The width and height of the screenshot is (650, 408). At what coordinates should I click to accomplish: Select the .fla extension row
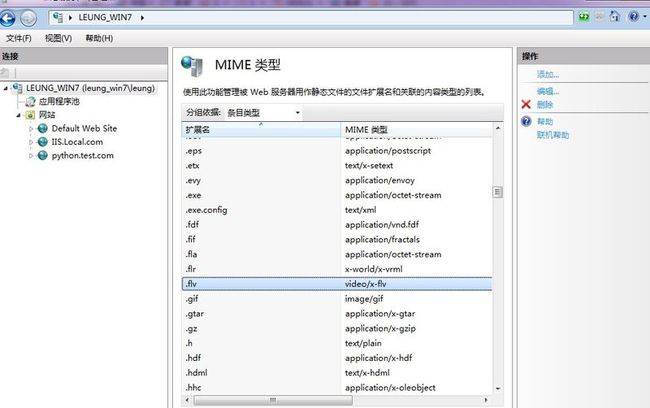click(x=337, y=255)
